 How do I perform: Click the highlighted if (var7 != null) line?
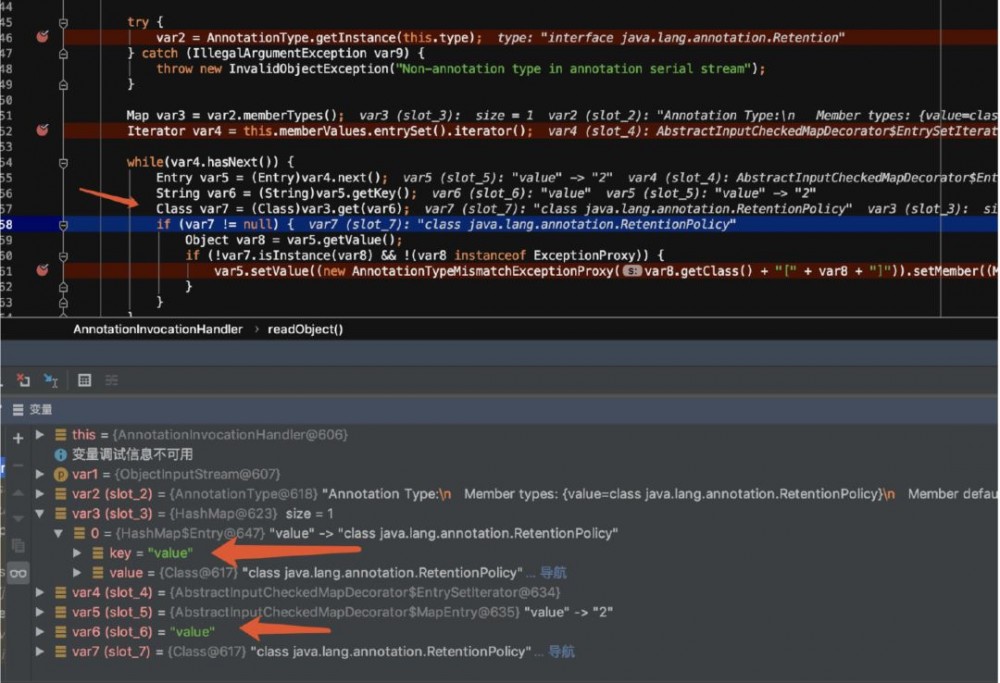point(499,224)
